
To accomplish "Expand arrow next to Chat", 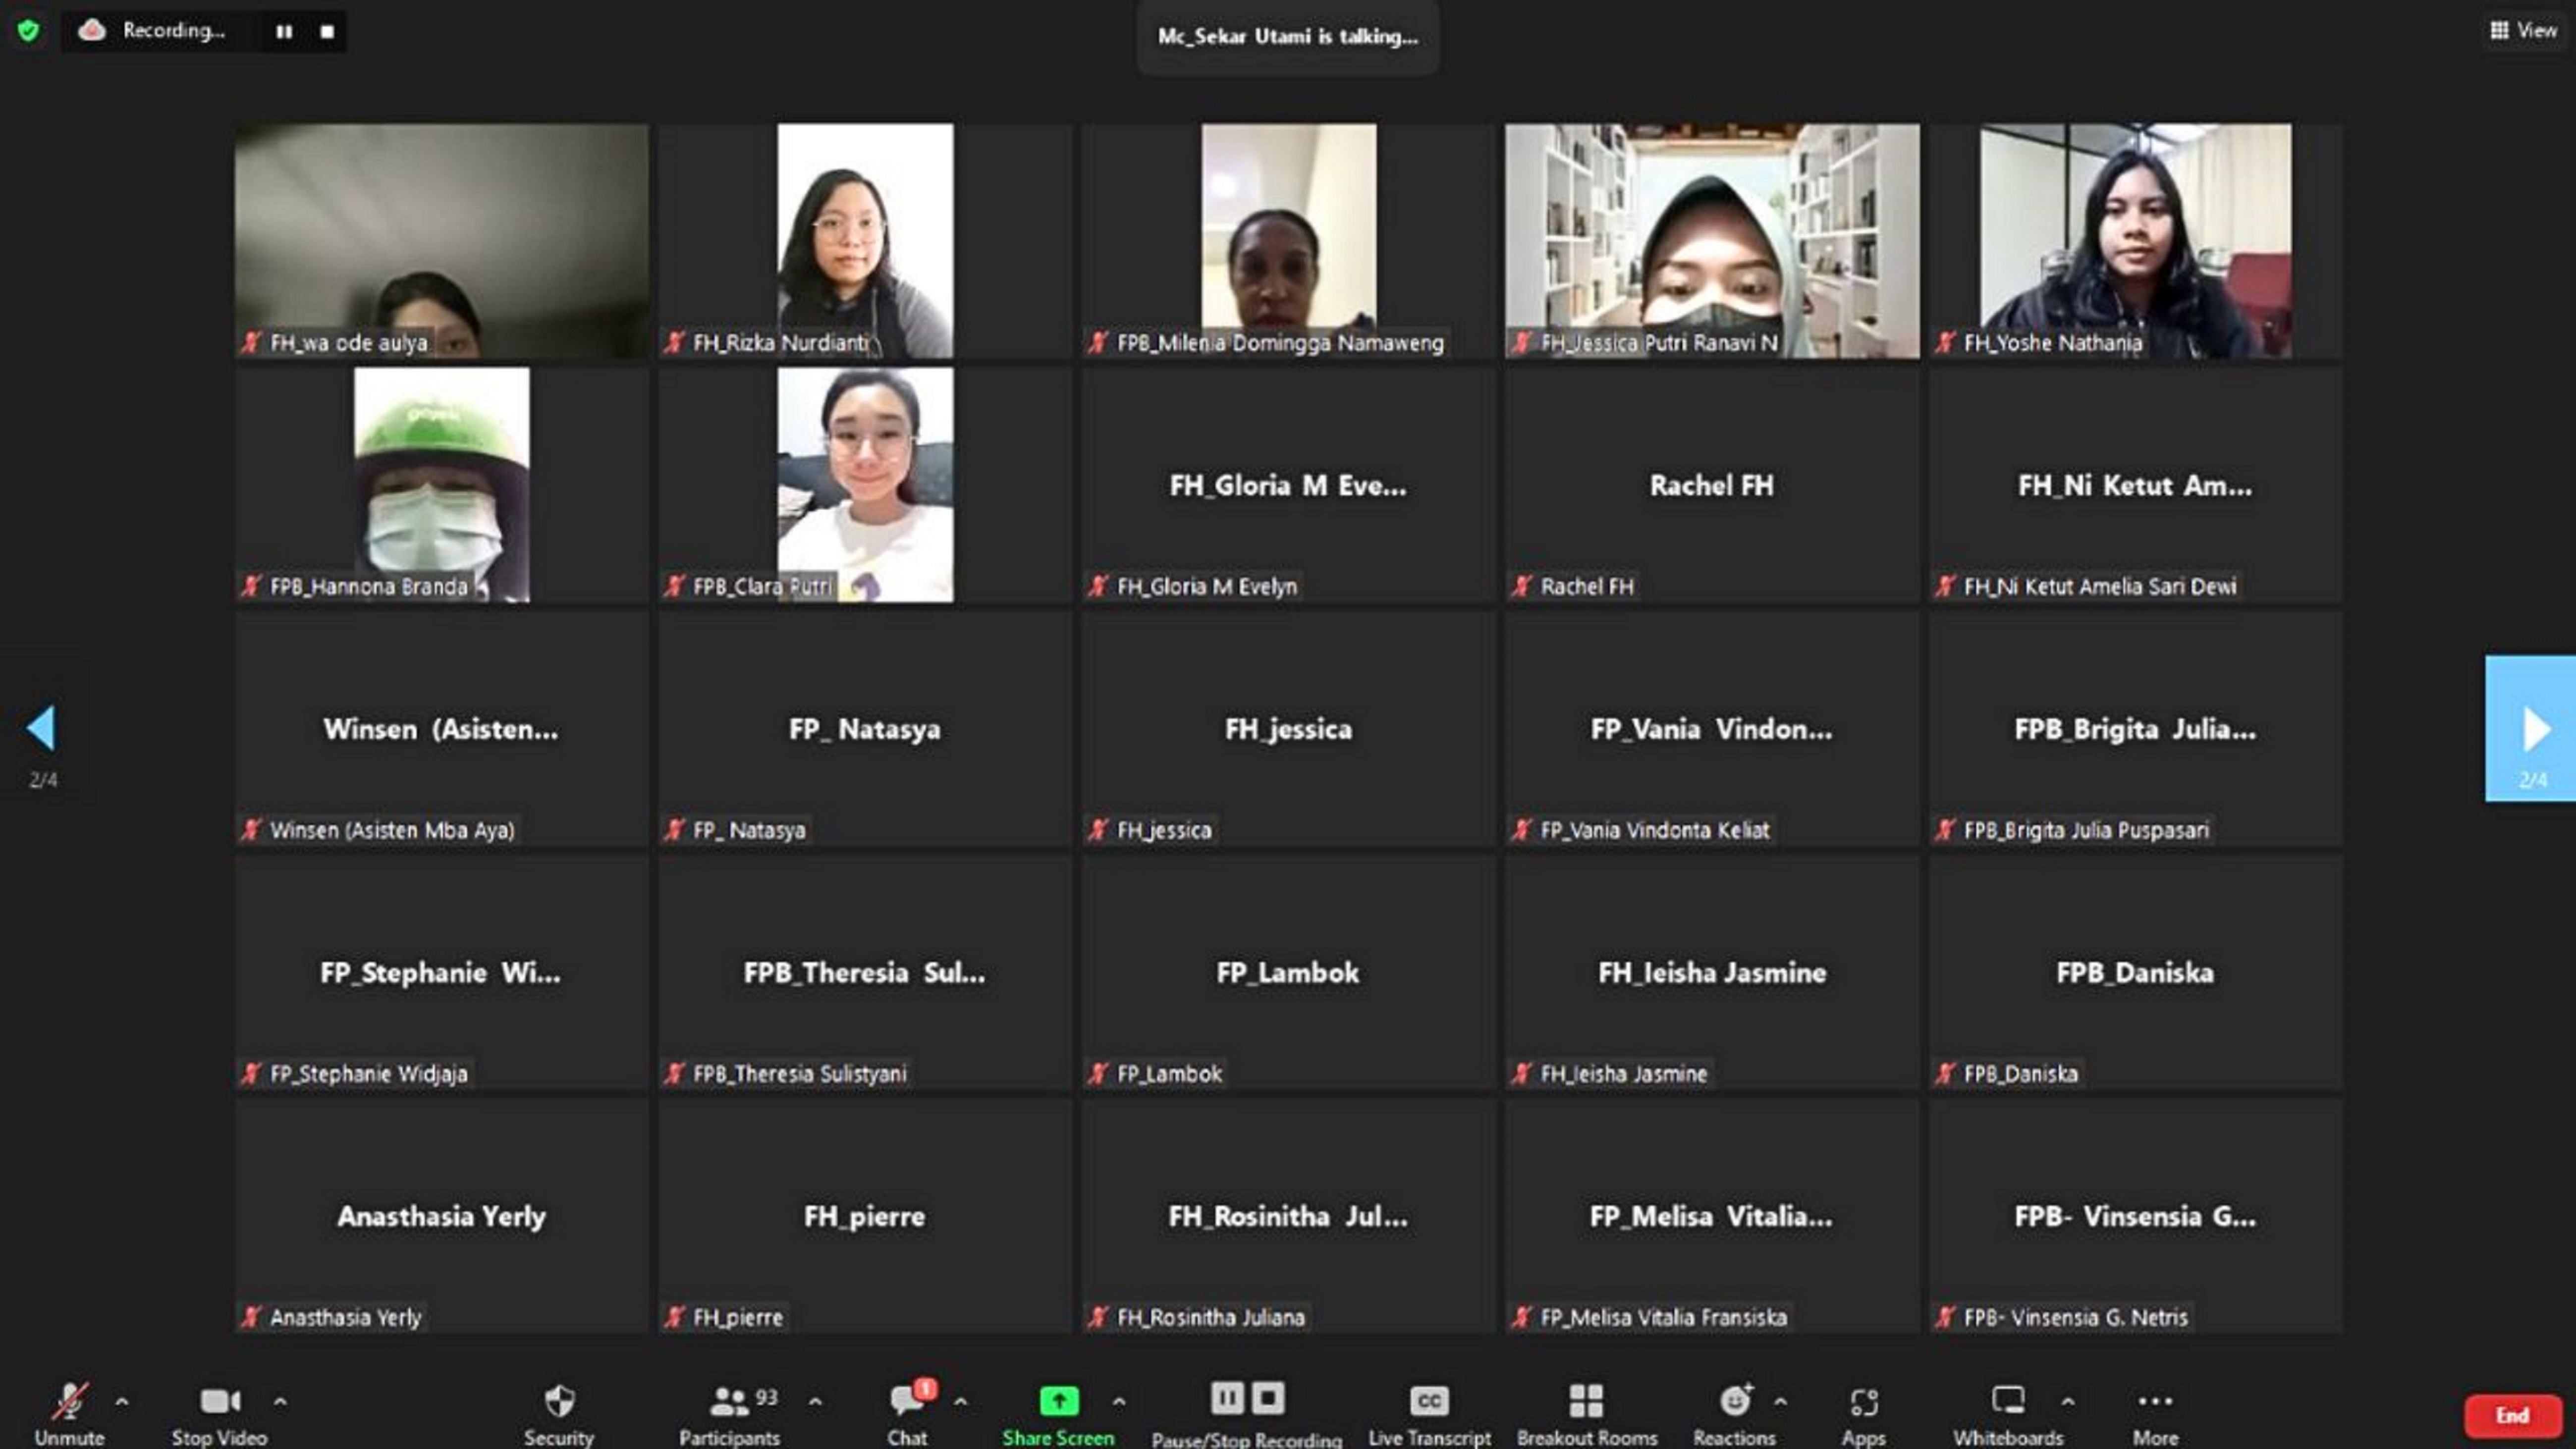I will point(960,1402).
